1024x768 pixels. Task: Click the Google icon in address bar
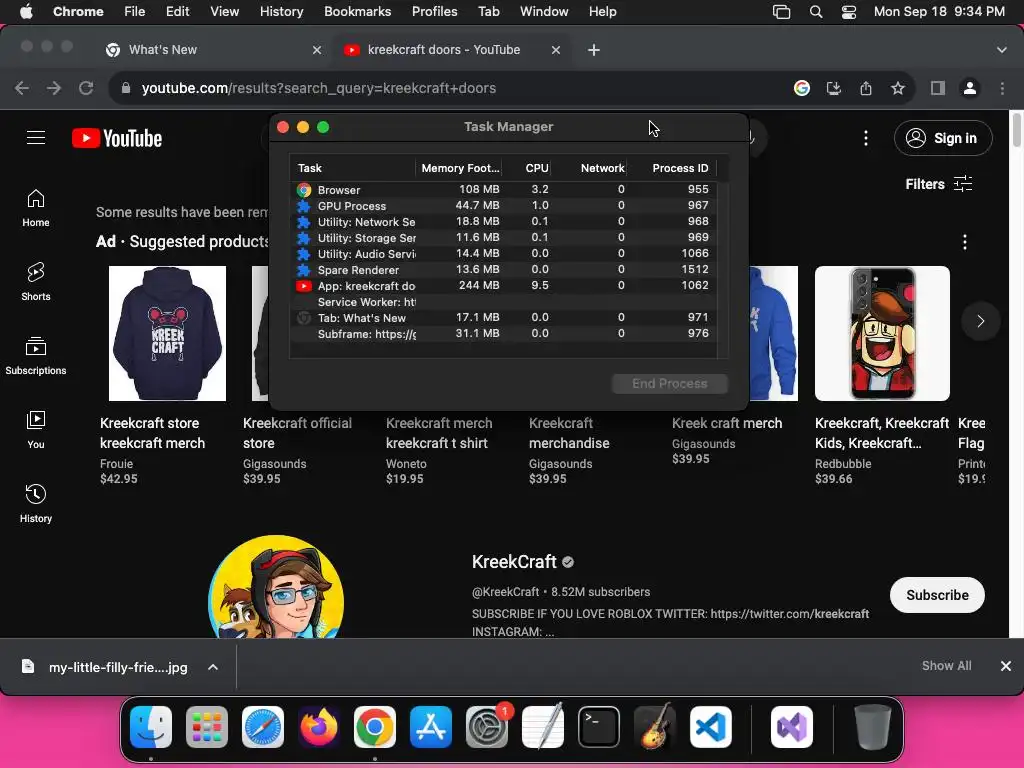coord(802,88)
